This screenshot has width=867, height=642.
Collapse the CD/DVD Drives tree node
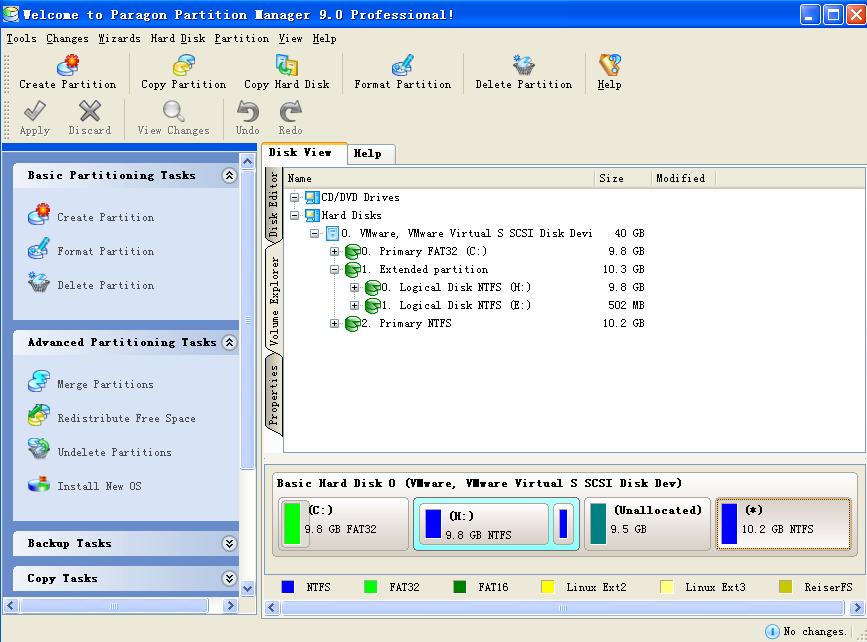click(294, 197)
